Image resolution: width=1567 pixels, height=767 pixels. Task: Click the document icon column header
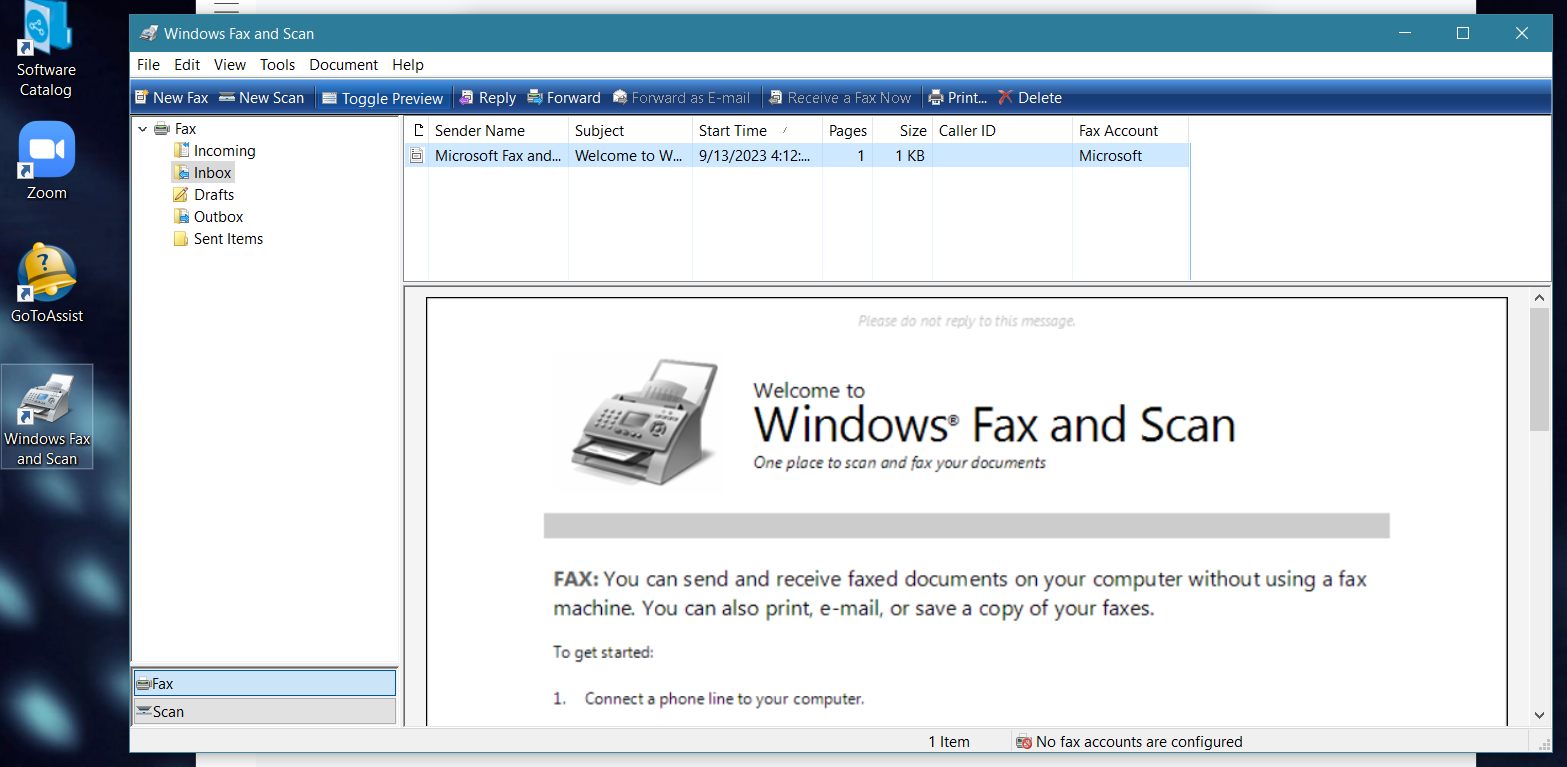[417, 131]
